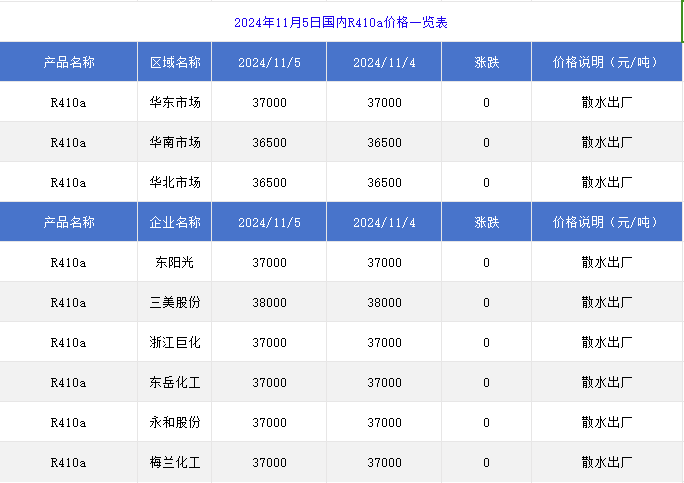Click the 涨跌 value 0 for 三美股份
The width and height of the screenshot is (684, 483).
tap(486, 303)
